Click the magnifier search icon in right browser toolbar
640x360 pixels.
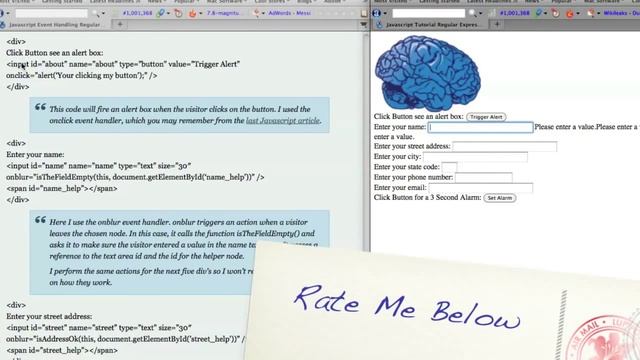tap(472, 13)
